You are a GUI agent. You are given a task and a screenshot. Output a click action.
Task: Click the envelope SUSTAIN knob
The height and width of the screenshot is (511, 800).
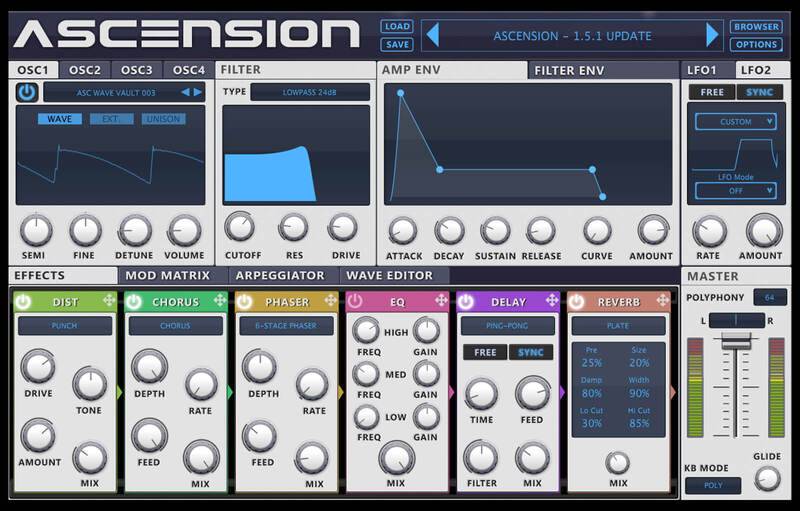495,231
